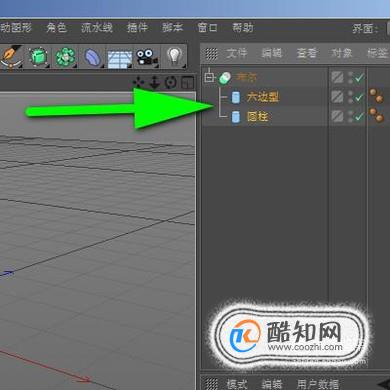This screenshot has width=390, height=390.
Task: Open the green cube NURBS generator tool
Action: (38, 57)
